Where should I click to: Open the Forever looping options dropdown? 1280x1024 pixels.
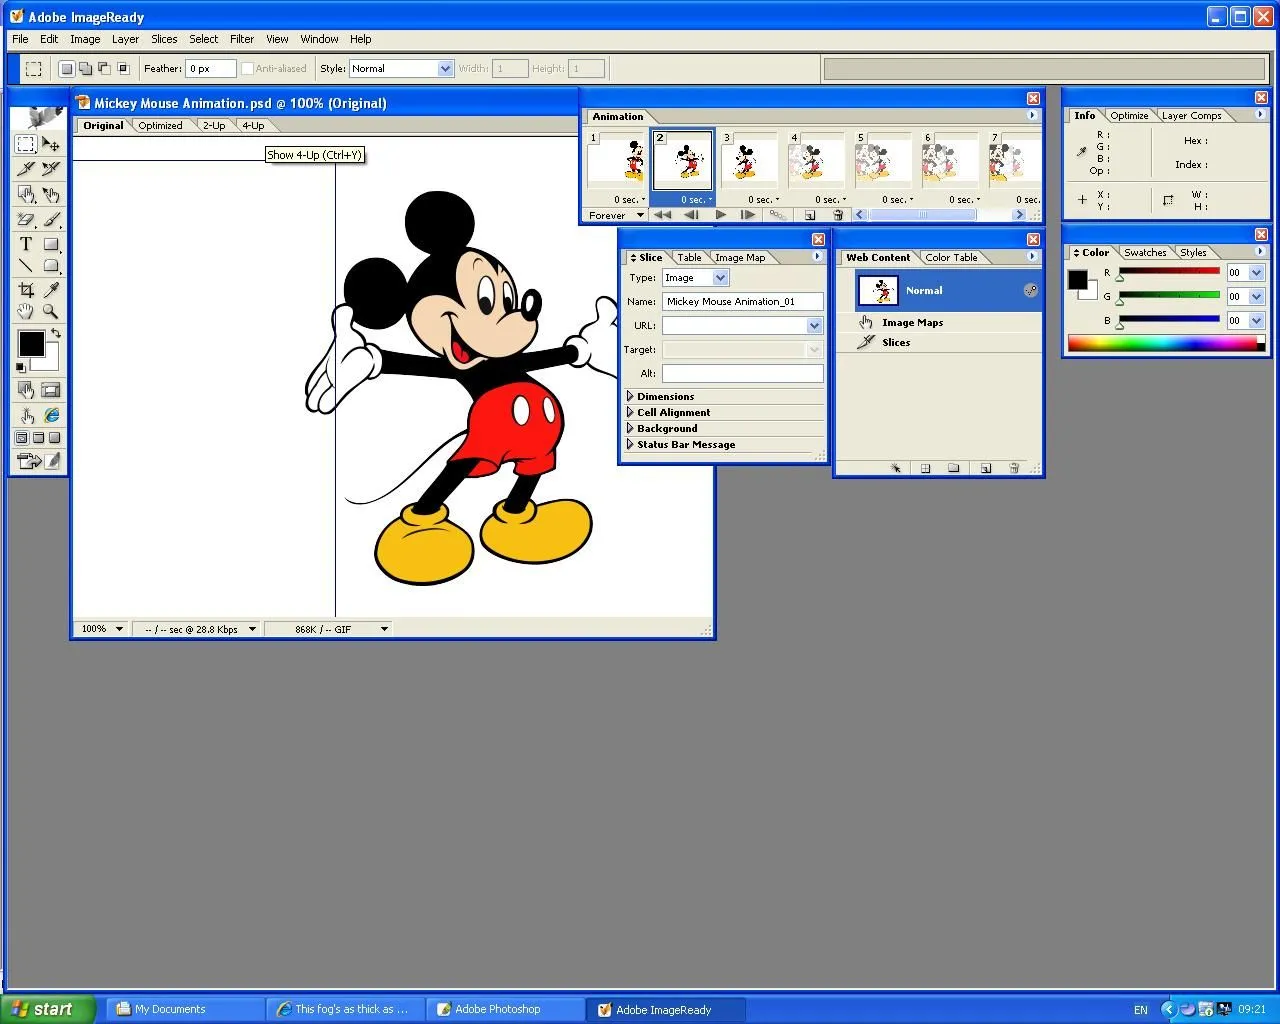[x=640, y=215]
